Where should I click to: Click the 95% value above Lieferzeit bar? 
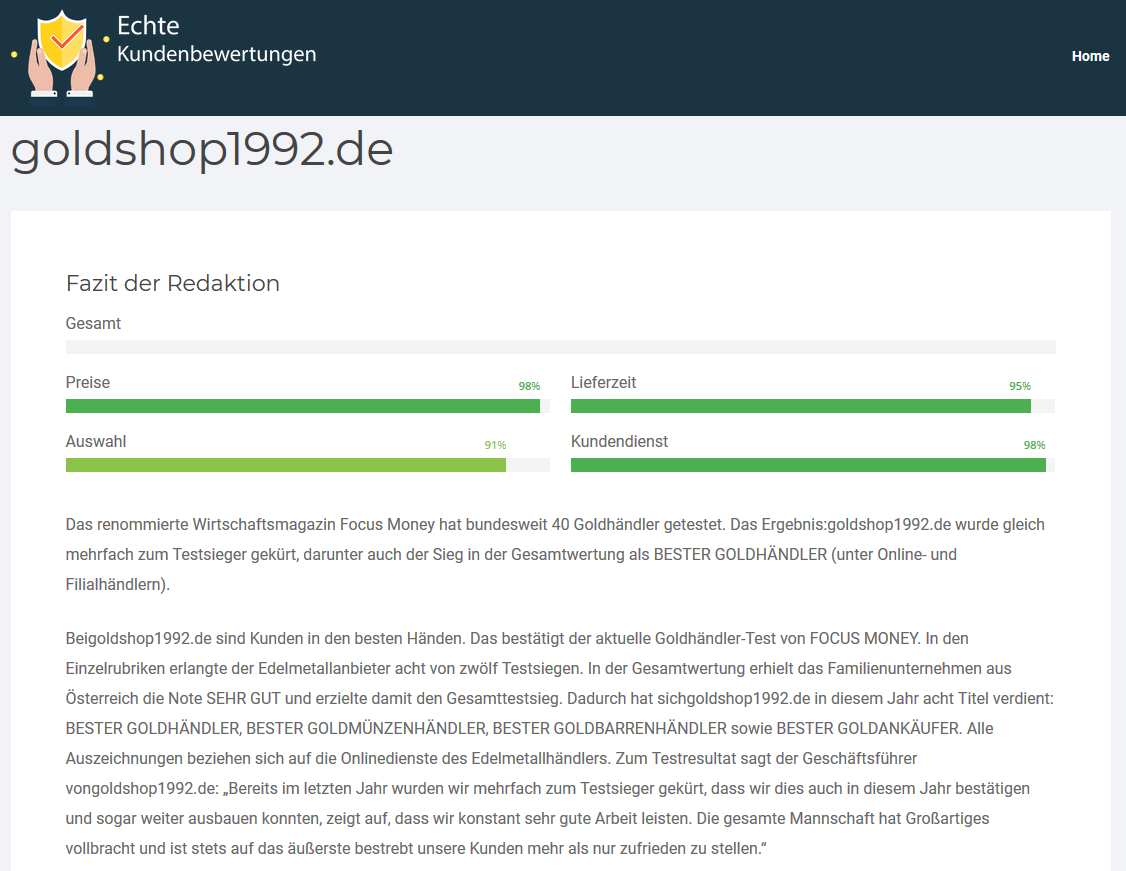(1019, 386)
